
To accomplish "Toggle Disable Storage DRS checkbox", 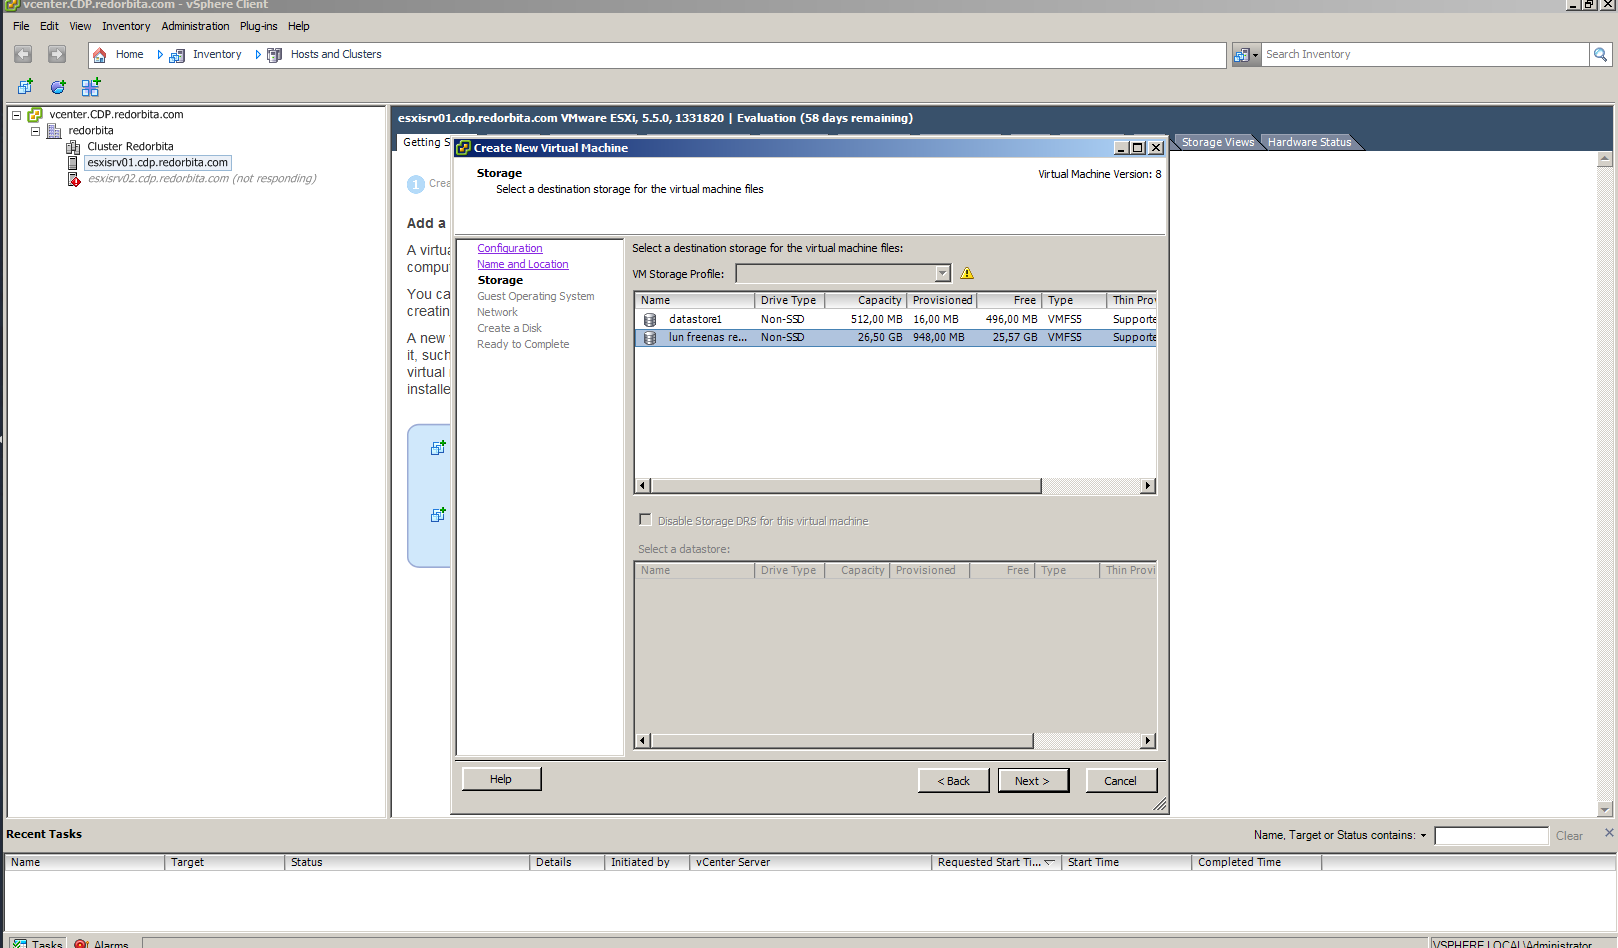I will coord(645,520).
